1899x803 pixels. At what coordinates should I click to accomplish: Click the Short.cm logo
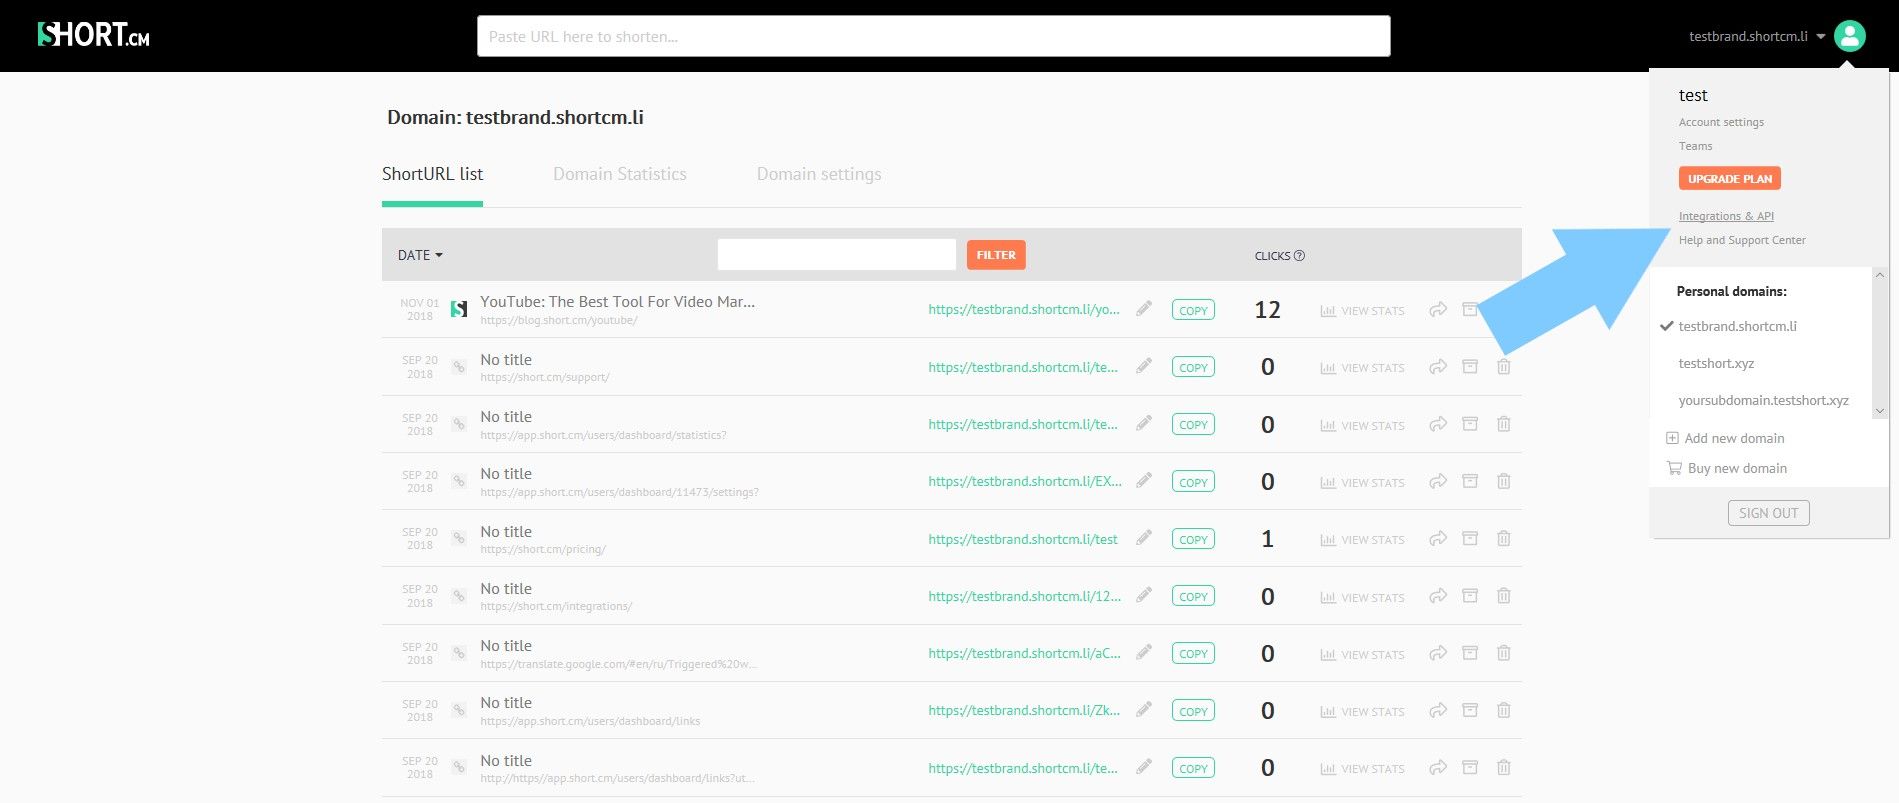(93, 35)
